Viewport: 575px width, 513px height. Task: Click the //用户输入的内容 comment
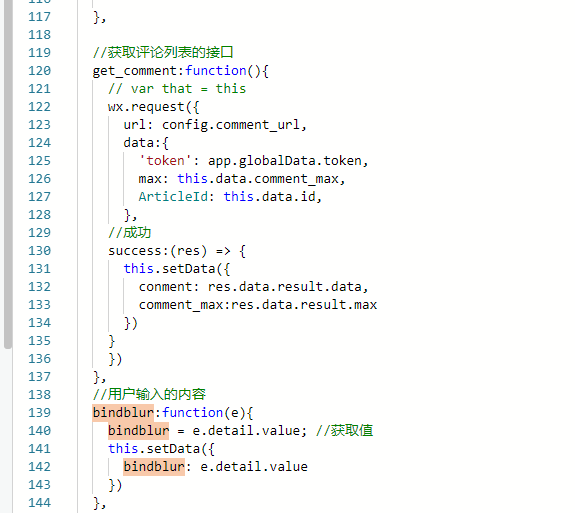[x=149, y=395]
